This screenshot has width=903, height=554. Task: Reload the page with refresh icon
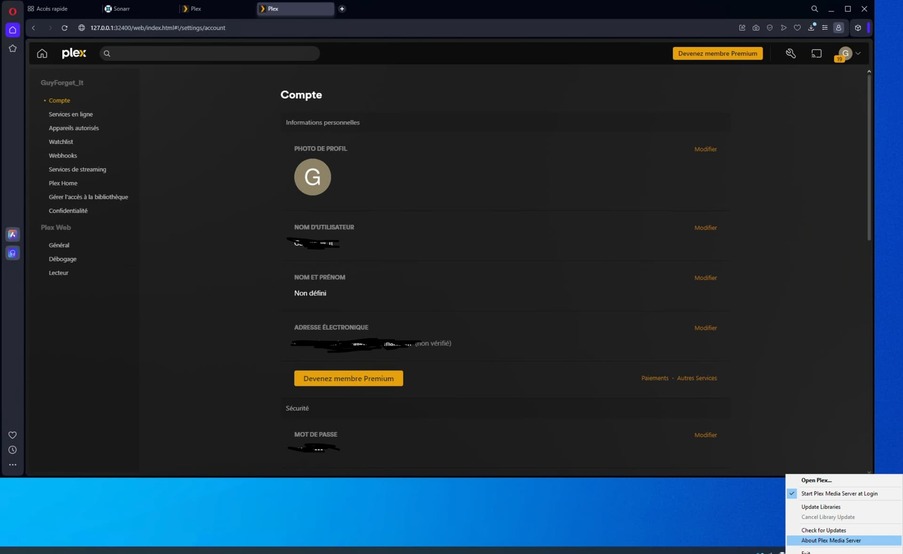click(x=64, y=28)
